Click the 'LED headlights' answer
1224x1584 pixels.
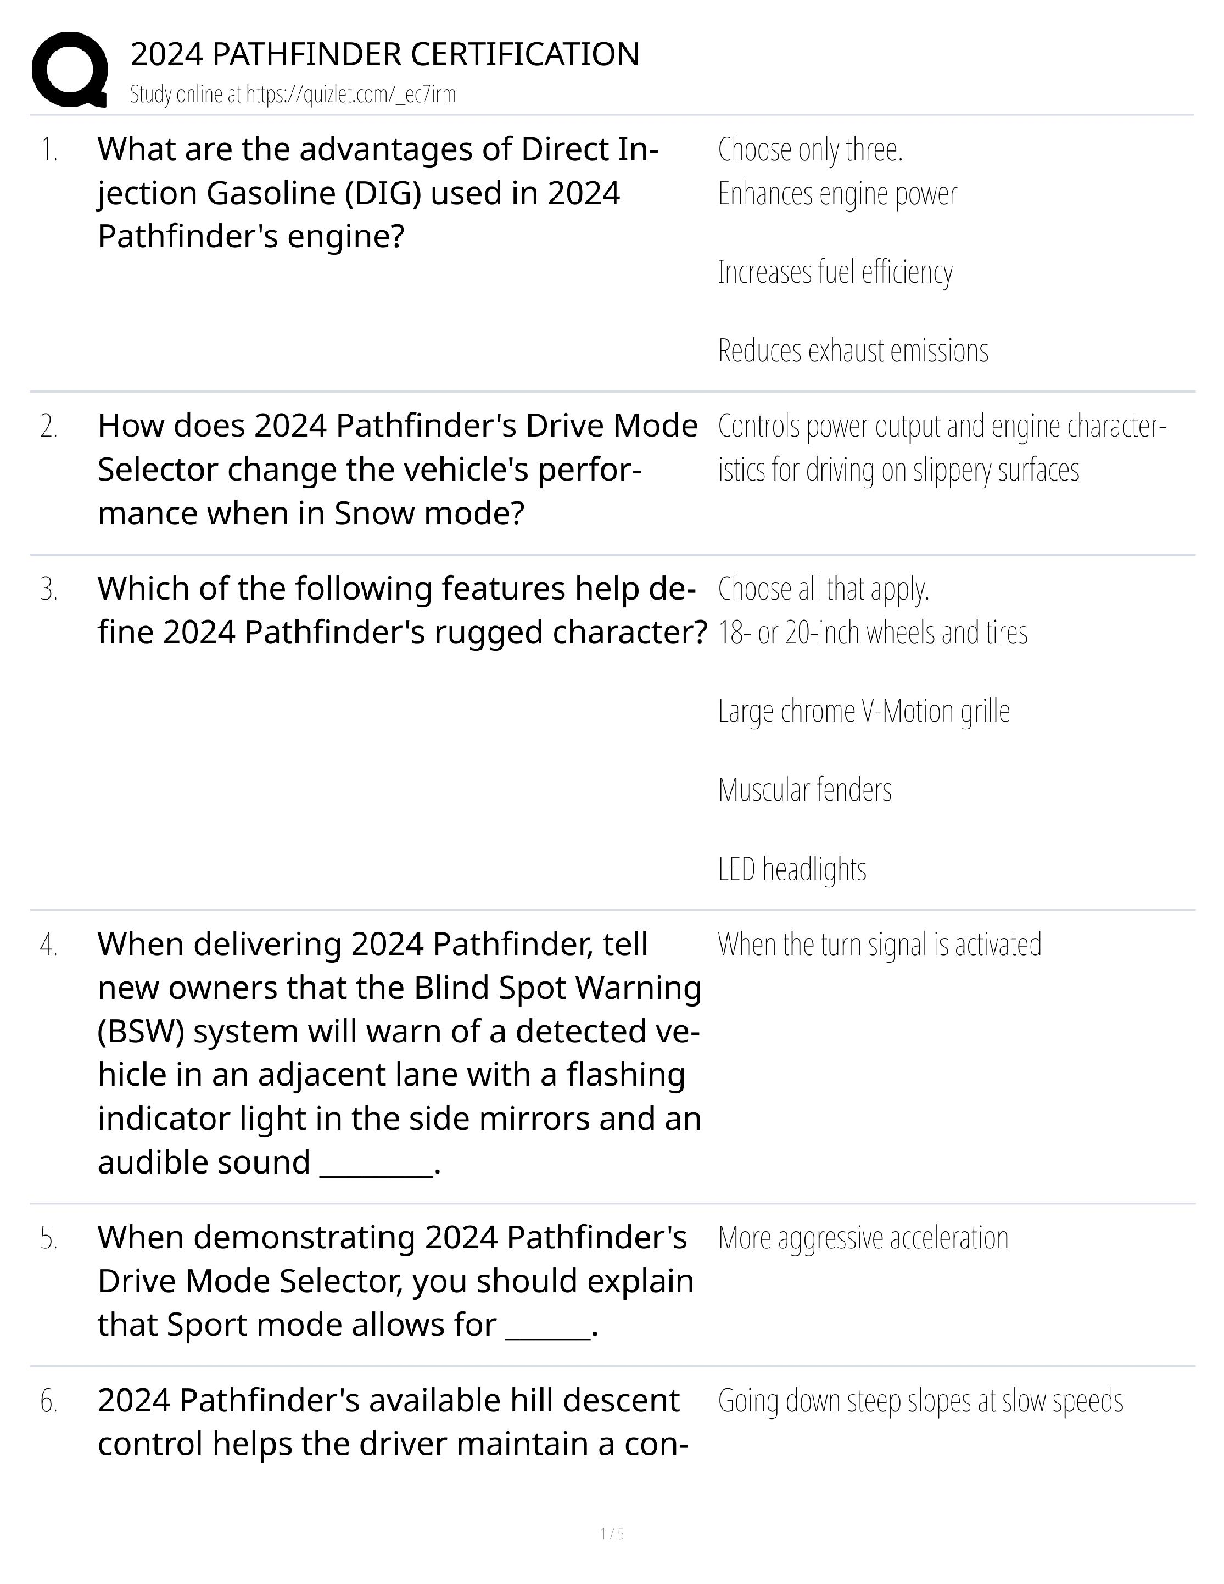792,869
